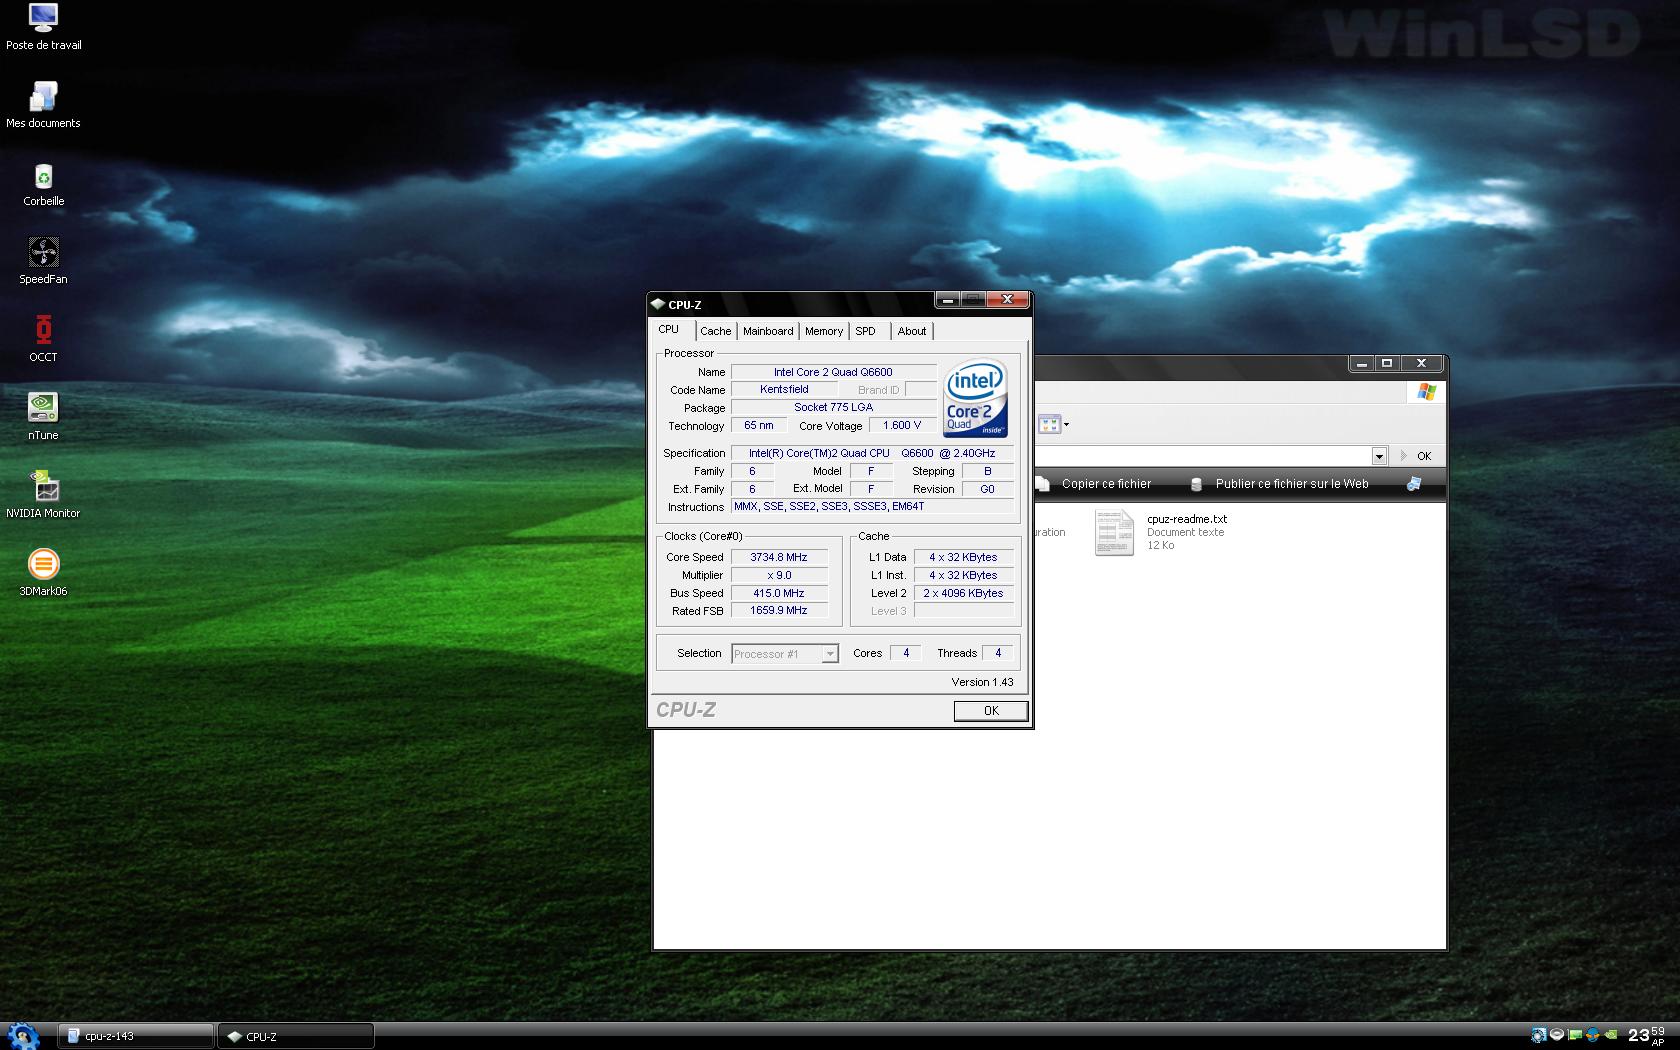Click the Core Speed value 3734.8 MHz
1680x1050 pixels.
point(779,557)
